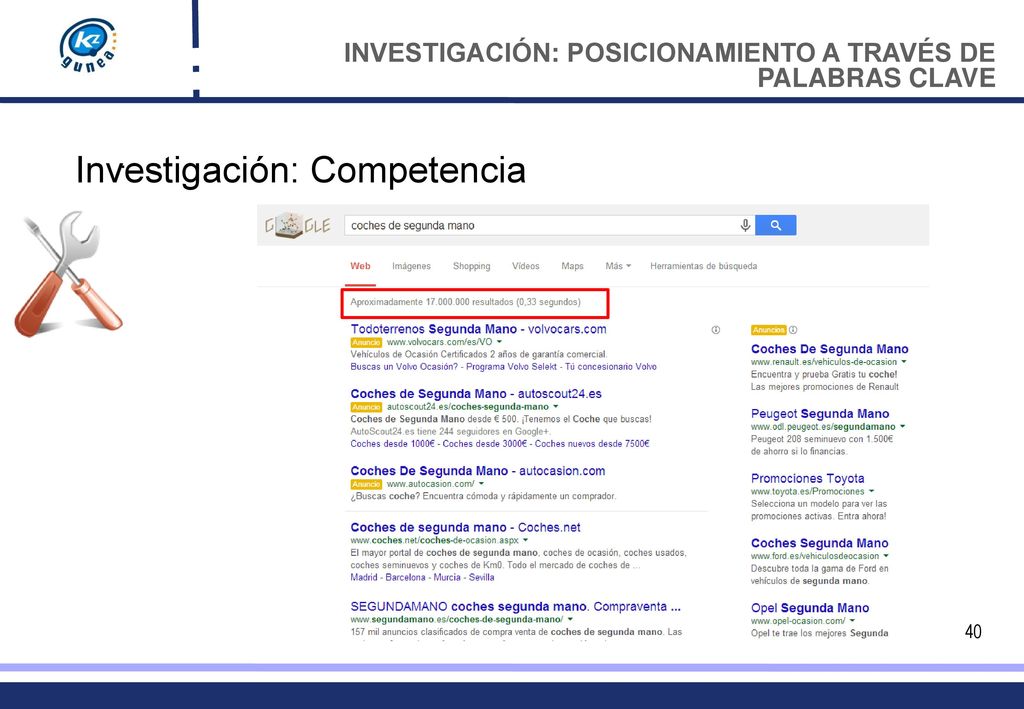Expand the Más dropdown menu
The width and height of the screenshot is (1024, 709).
(618, 266)
